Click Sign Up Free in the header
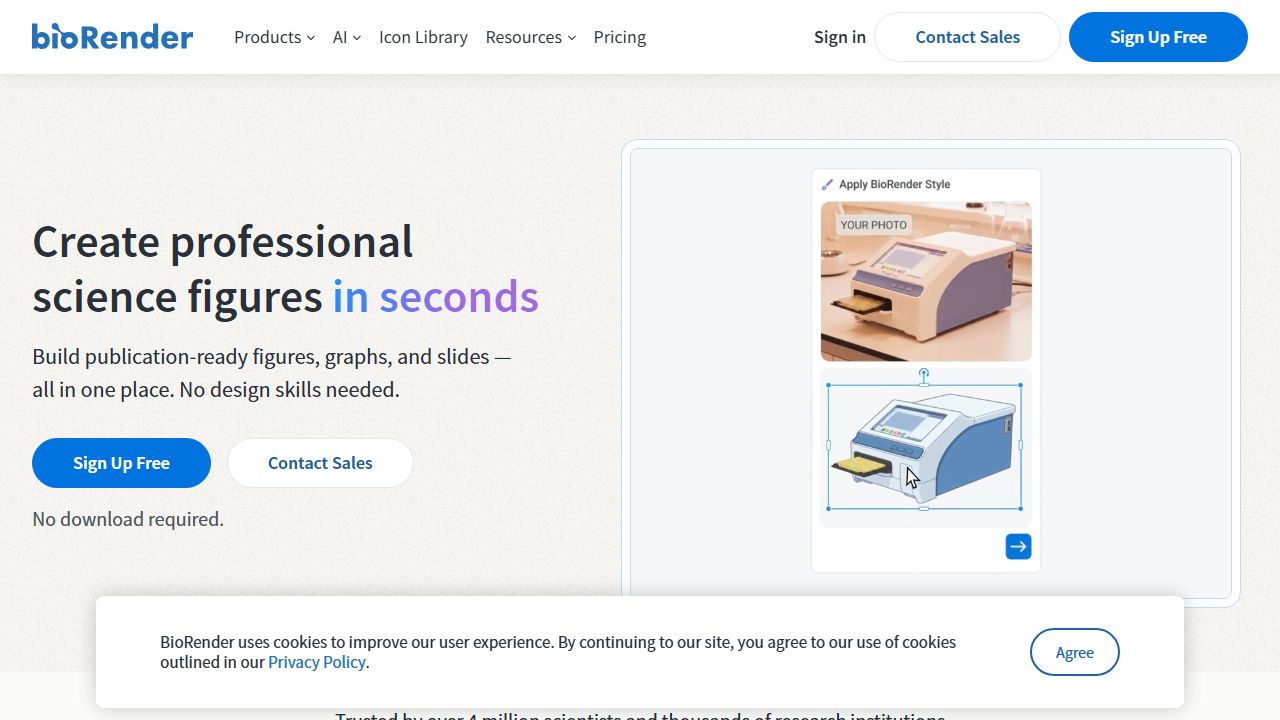1280x720 pixels. [1158, 37]
